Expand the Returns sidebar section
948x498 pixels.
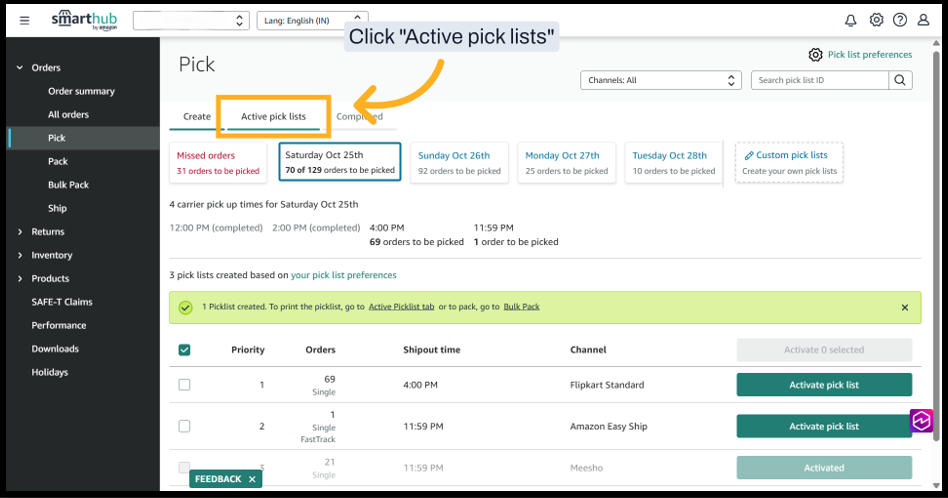click(x=48, y=232)
